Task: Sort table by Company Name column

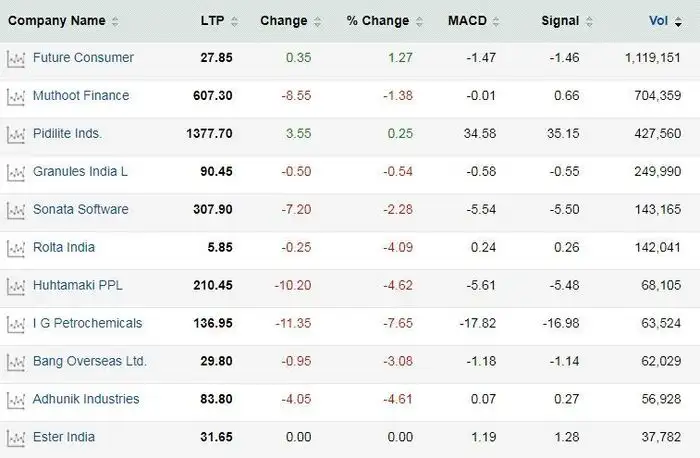Action: tap(56, 21)
